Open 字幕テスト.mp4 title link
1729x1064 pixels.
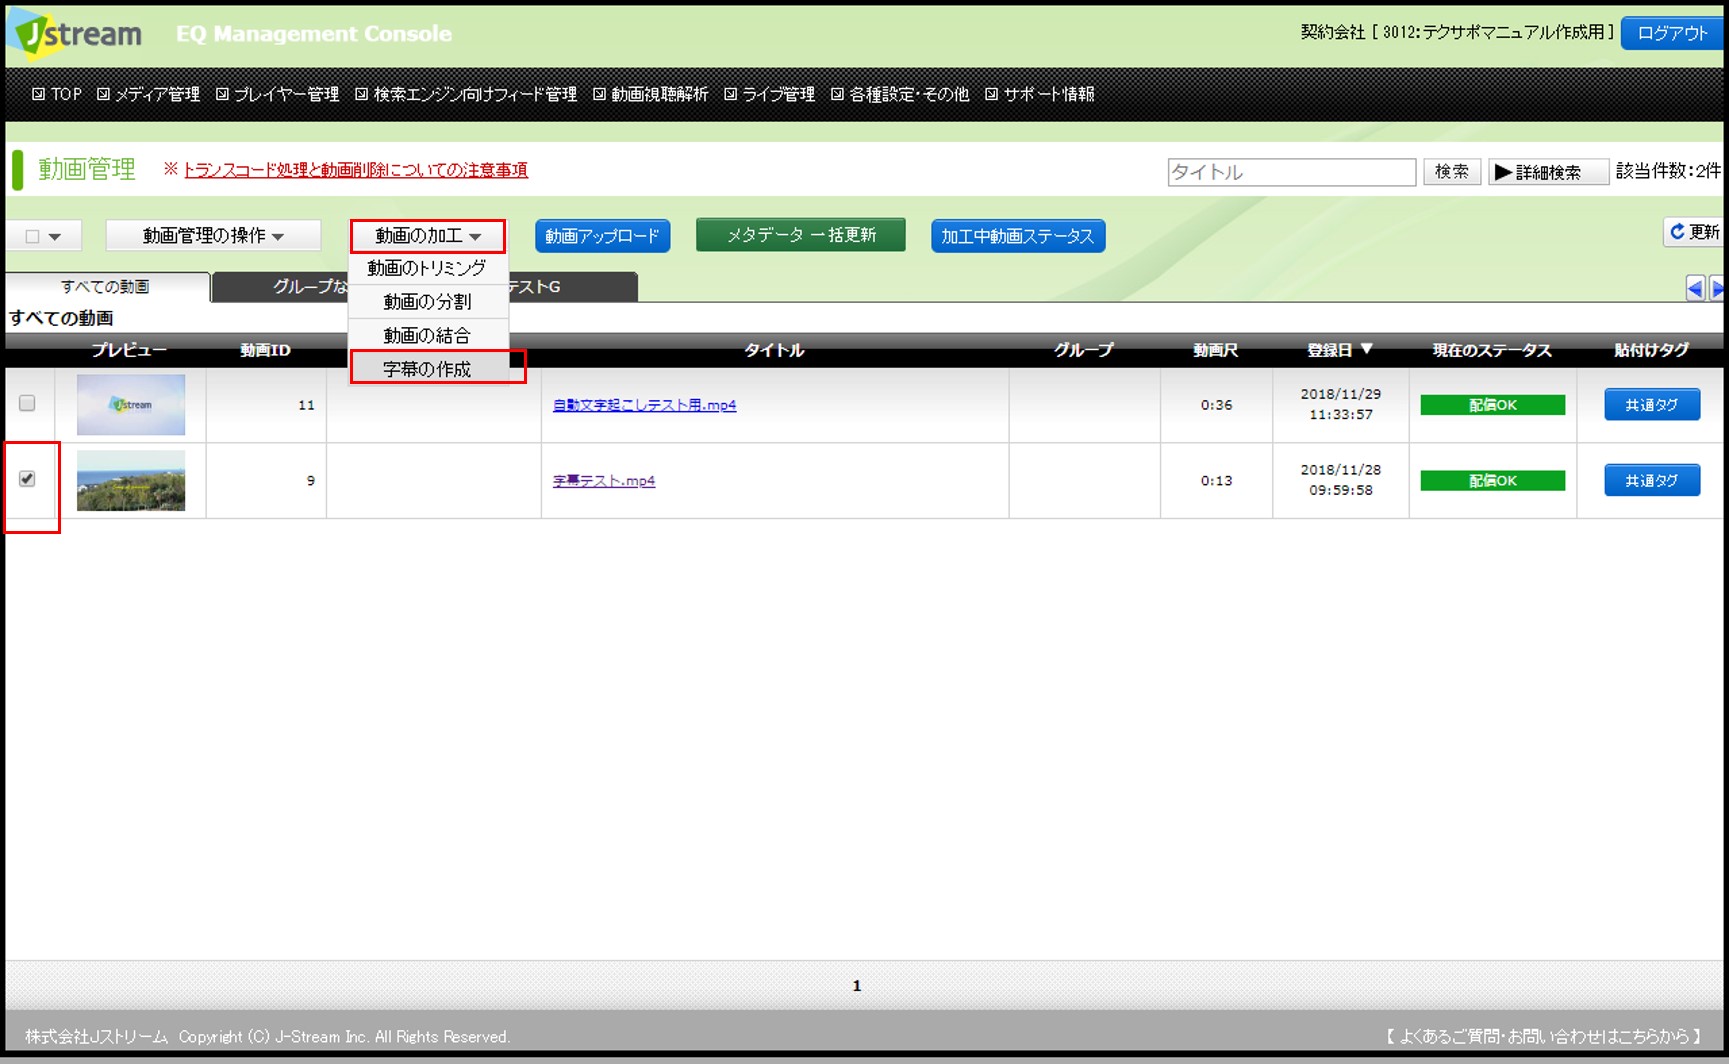pos(604,481)
